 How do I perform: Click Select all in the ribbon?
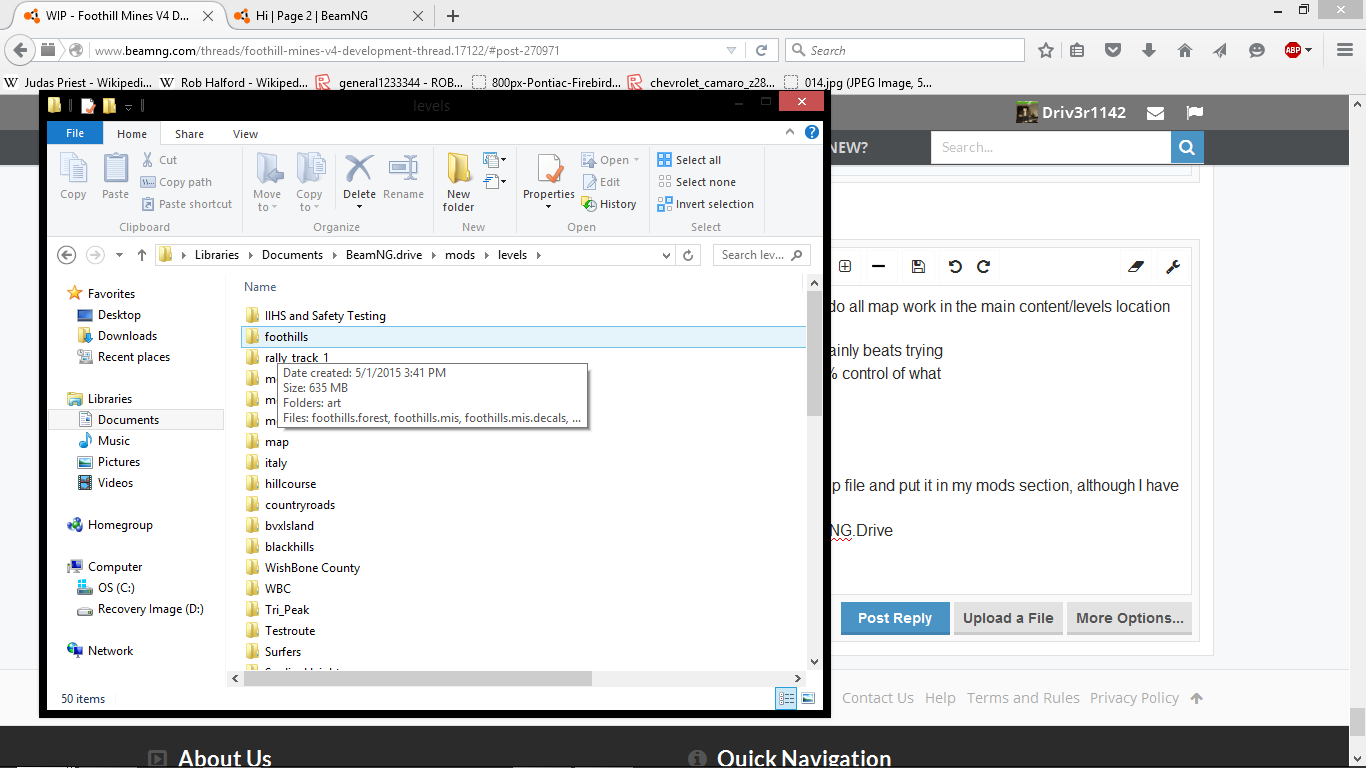click(689, 160)
